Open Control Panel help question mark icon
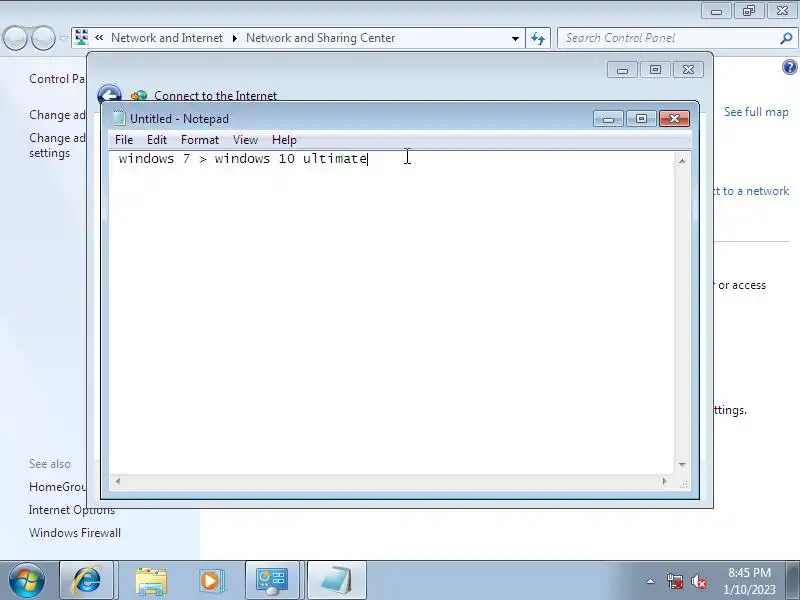 point(789,67)
